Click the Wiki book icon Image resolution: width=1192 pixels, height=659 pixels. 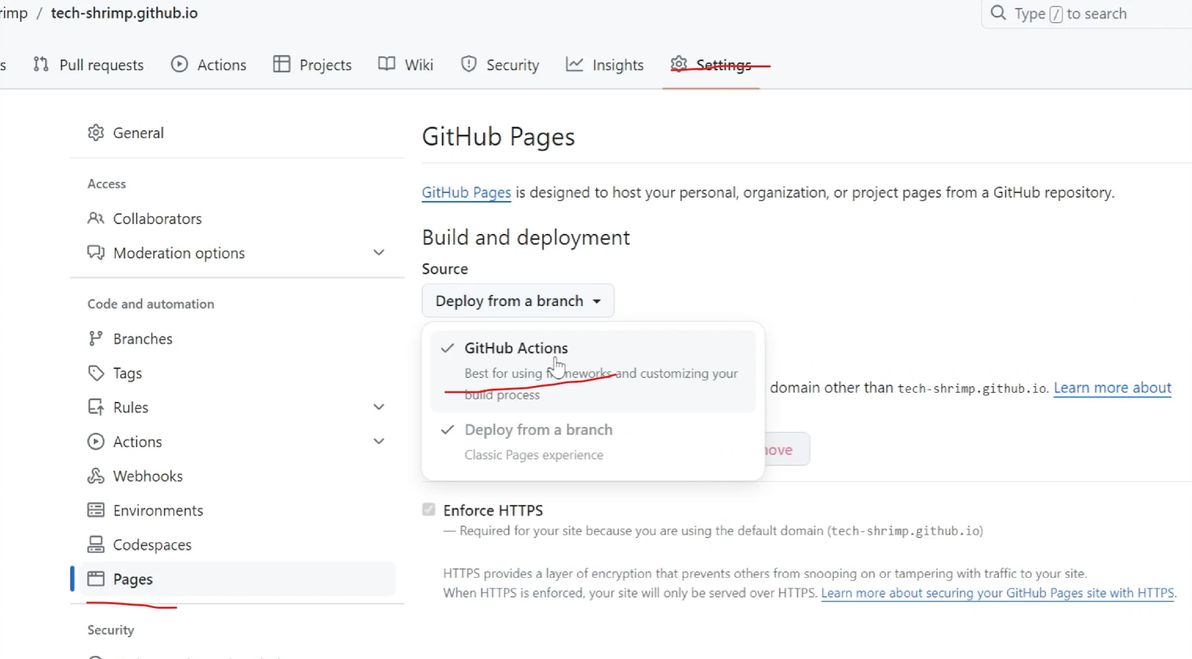click(x=387, y=65)
